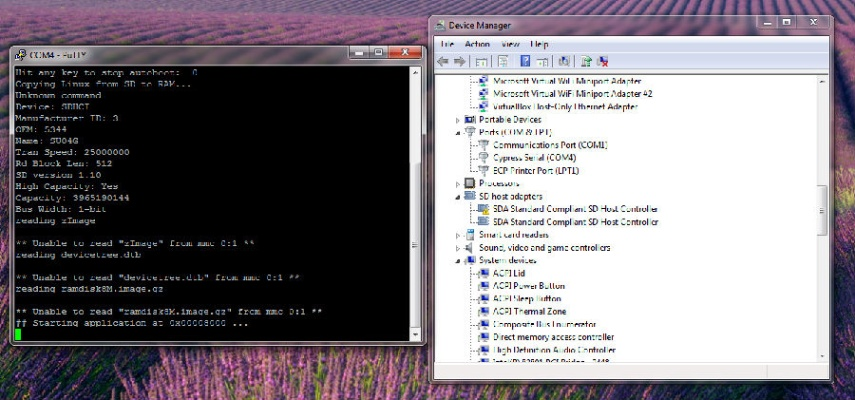The height and width of the screenshot is (400, 855).
Task: Click Scan for hardware changes toolbar icon
Action: [564, 62]
